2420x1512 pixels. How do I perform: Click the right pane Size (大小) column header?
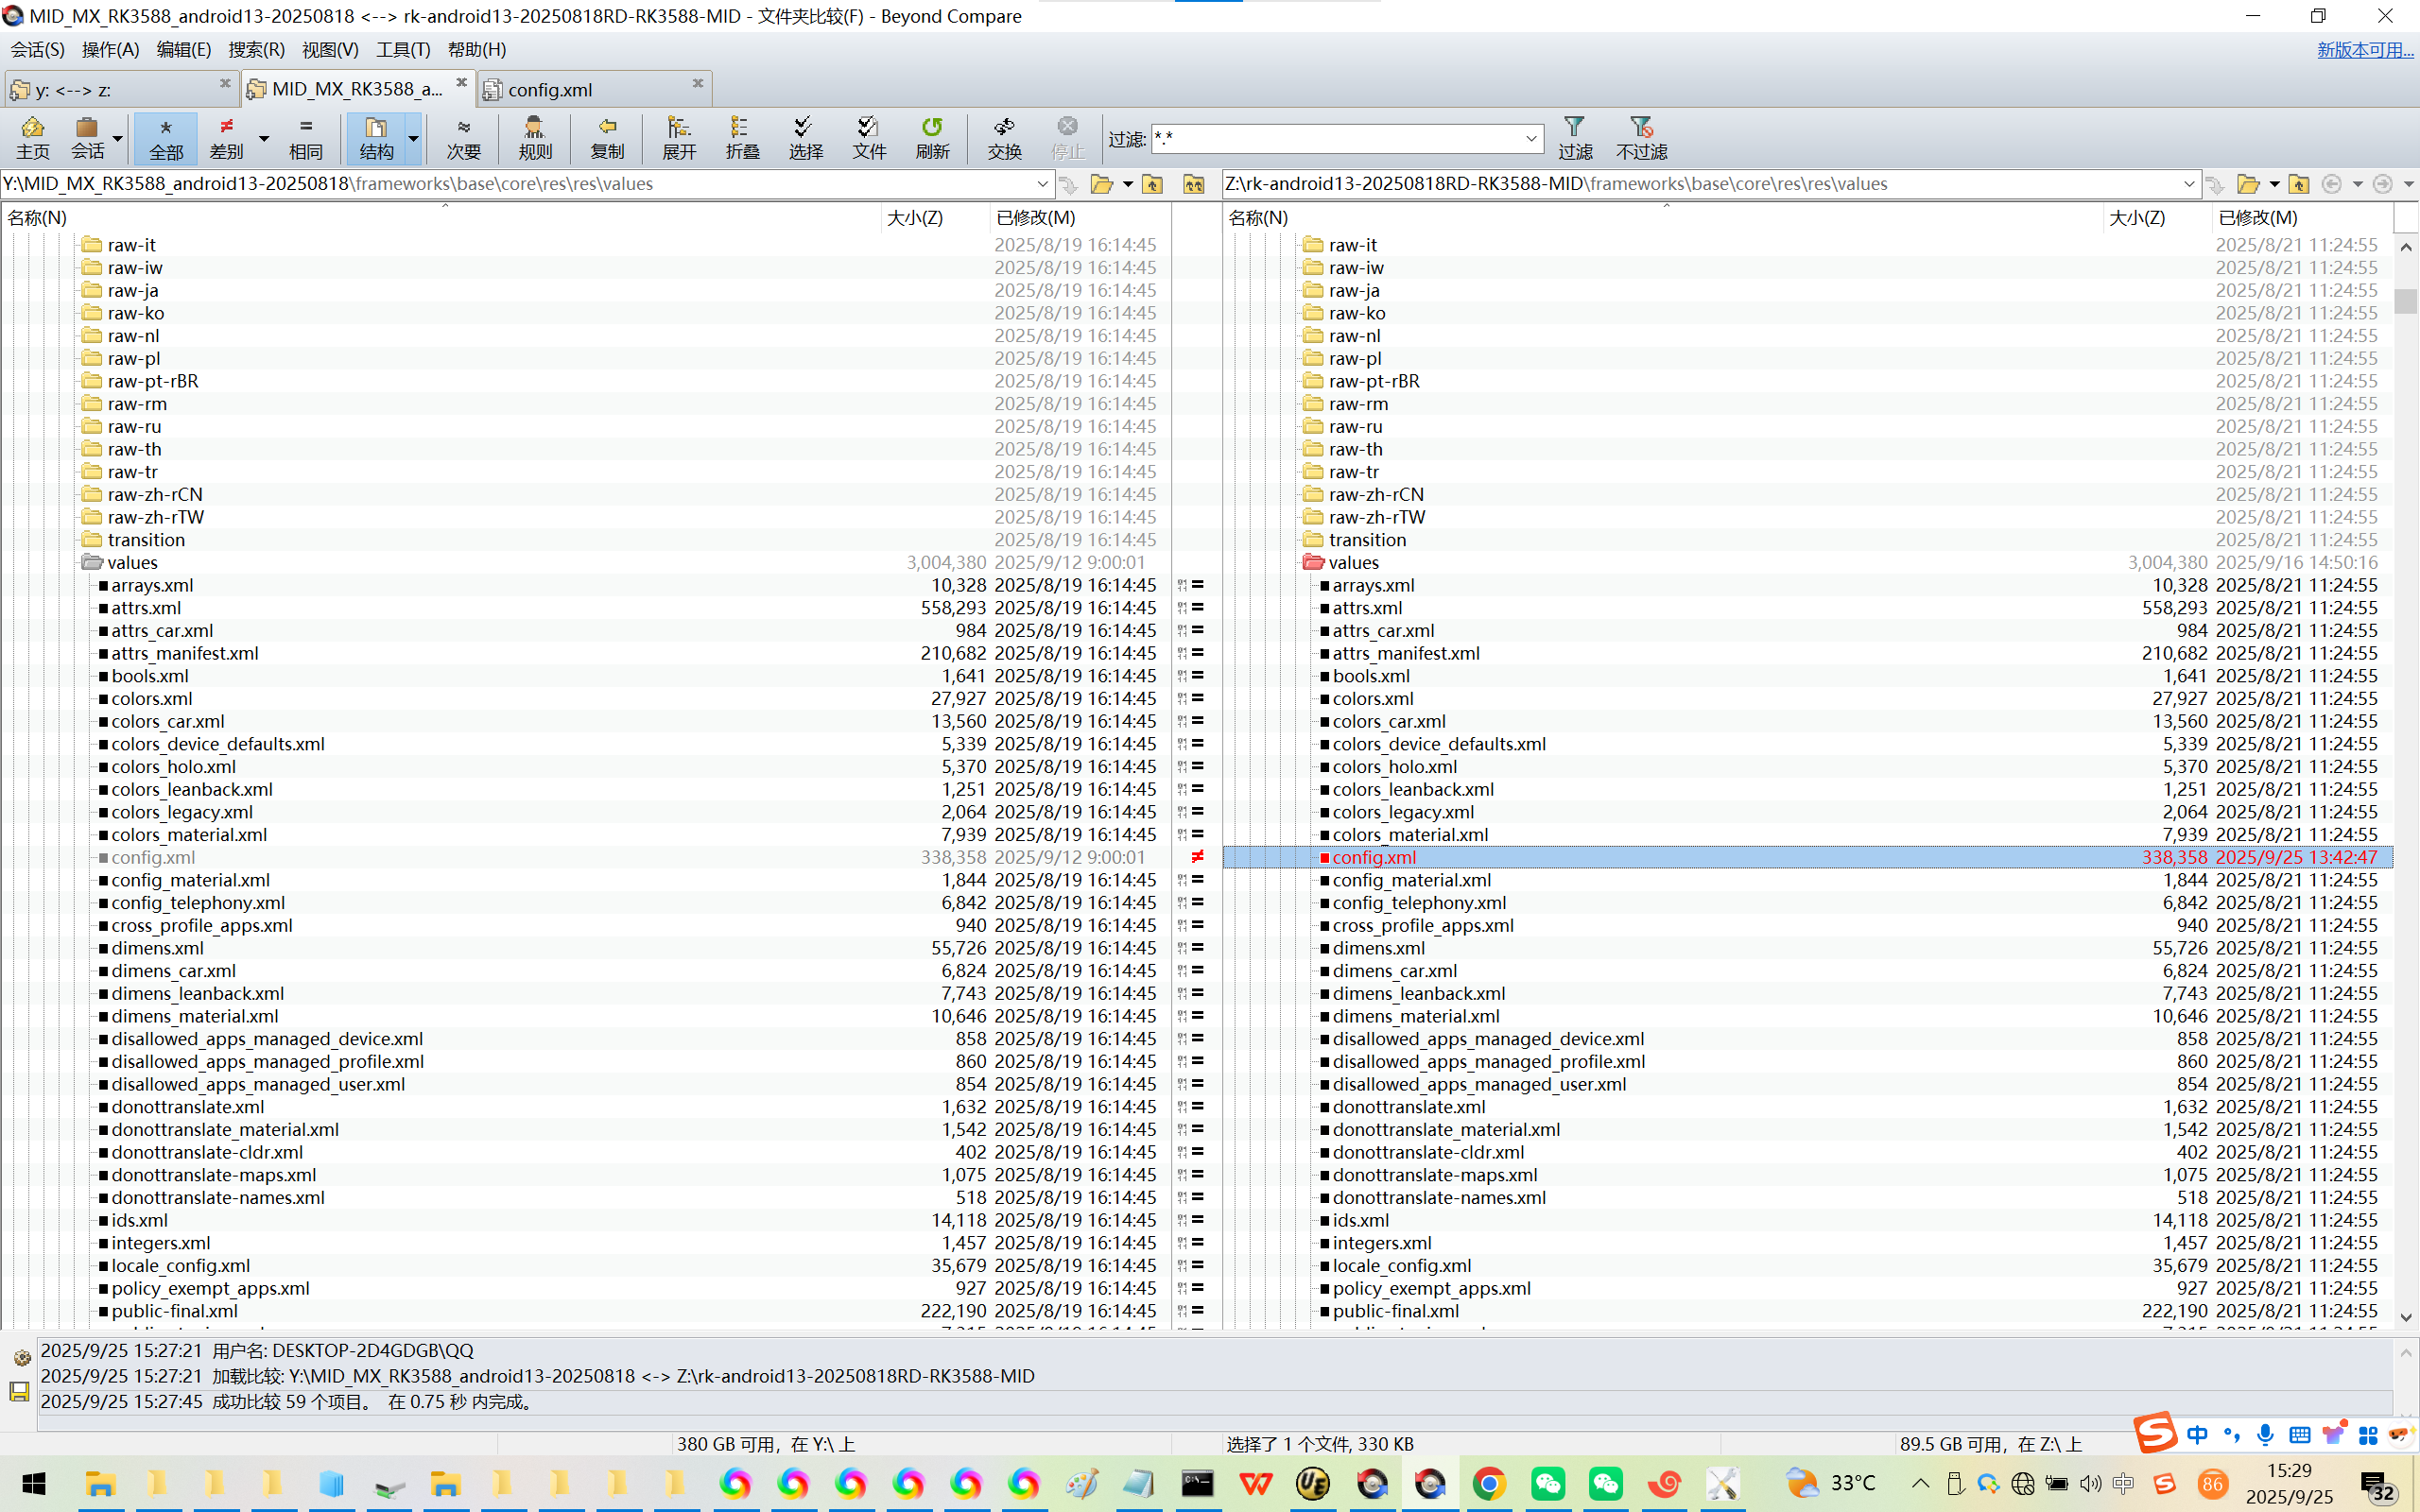[2136, 217]
